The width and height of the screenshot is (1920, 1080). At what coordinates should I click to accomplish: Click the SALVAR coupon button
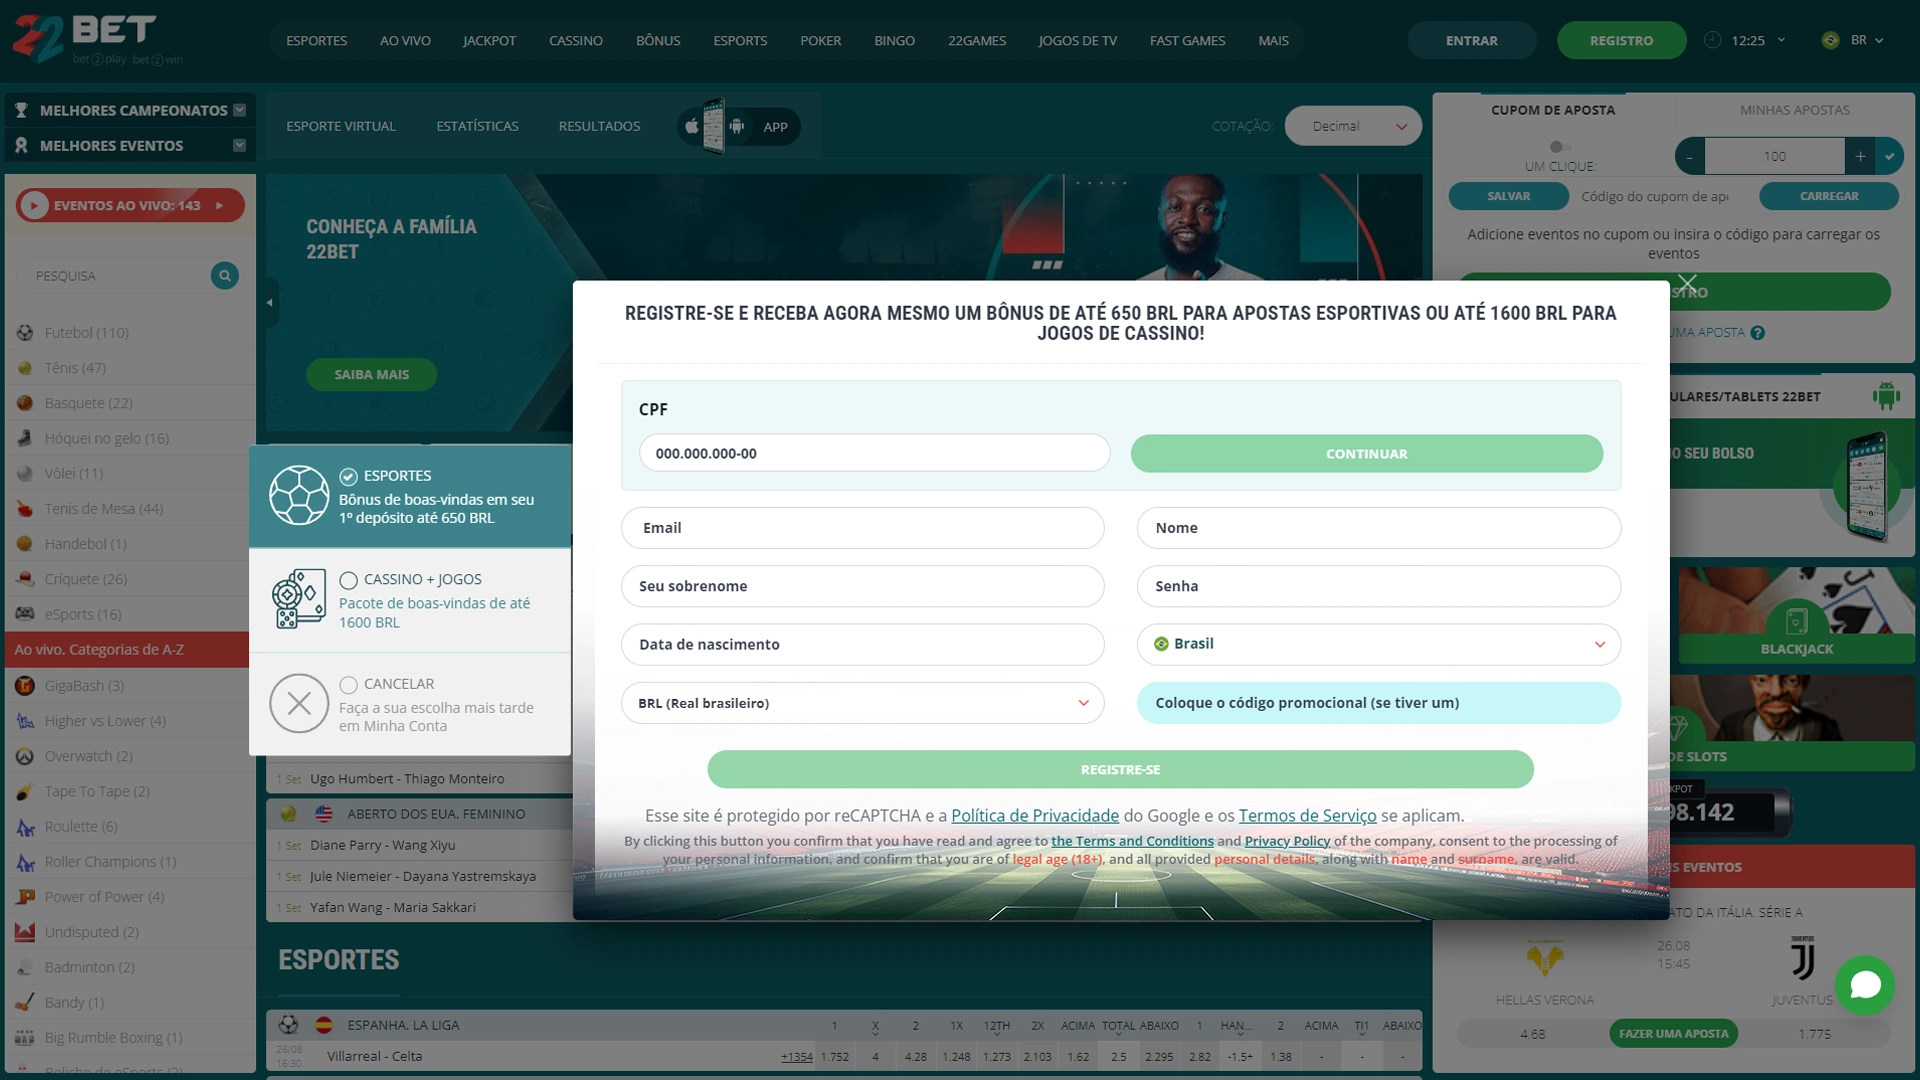(1509, 196)
